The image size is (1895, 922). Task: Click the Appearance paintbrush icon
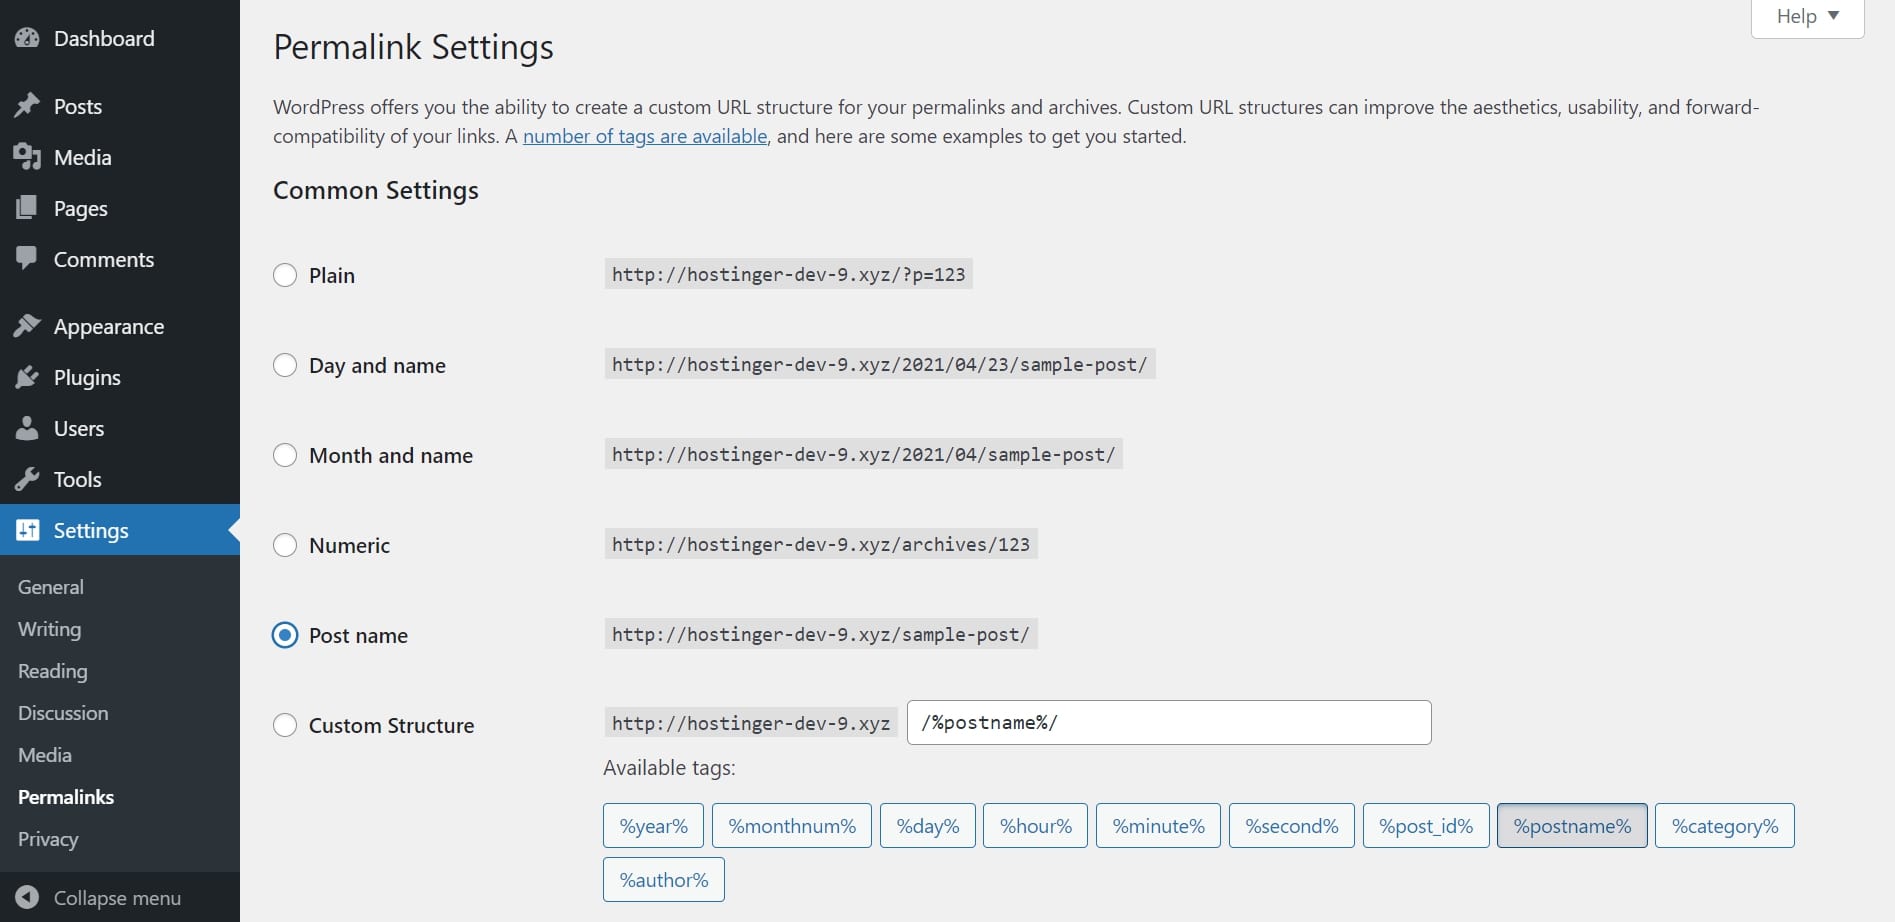27,326
